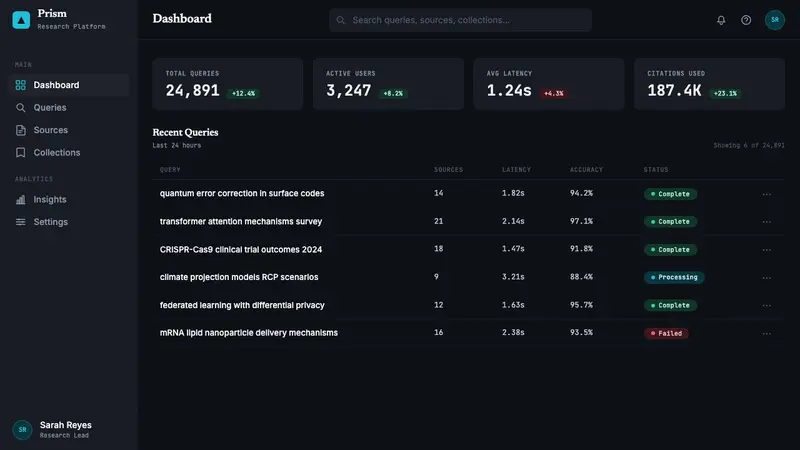Open the Queries sidebar item
Image resolution: width=800 pixels, height=450 pixels.
point(69,108)
